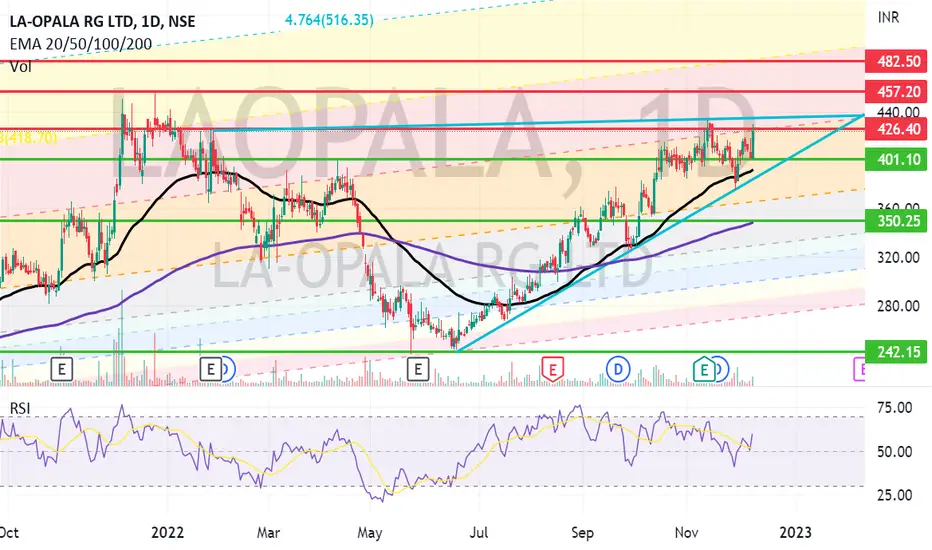
Task: Select the LA-OPALA RG LTD, 1D, NSE title
Action: click(x=102, y=21)
